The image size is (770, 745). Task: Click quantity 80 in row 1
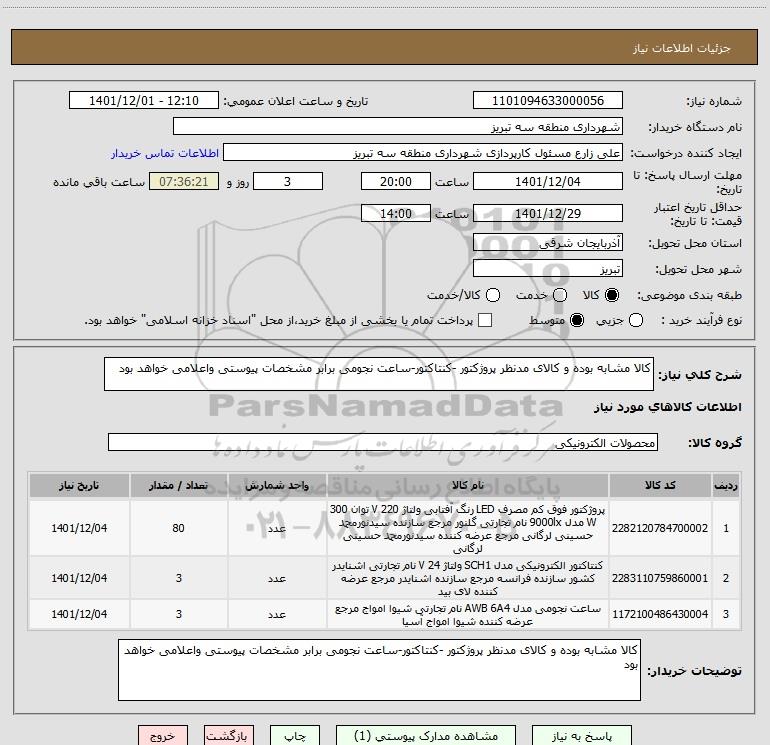pos(179,528)
